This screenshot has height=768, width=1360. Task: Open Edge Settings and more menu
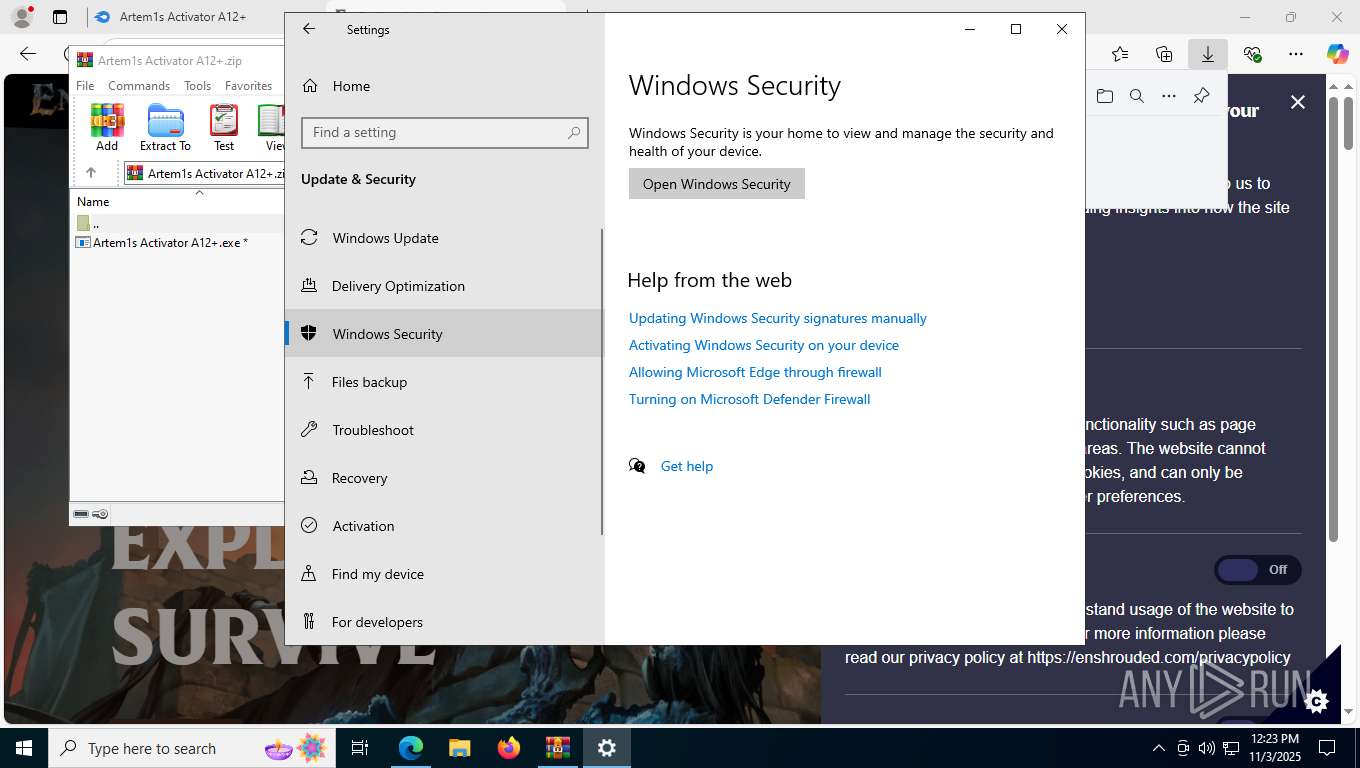1296,54
